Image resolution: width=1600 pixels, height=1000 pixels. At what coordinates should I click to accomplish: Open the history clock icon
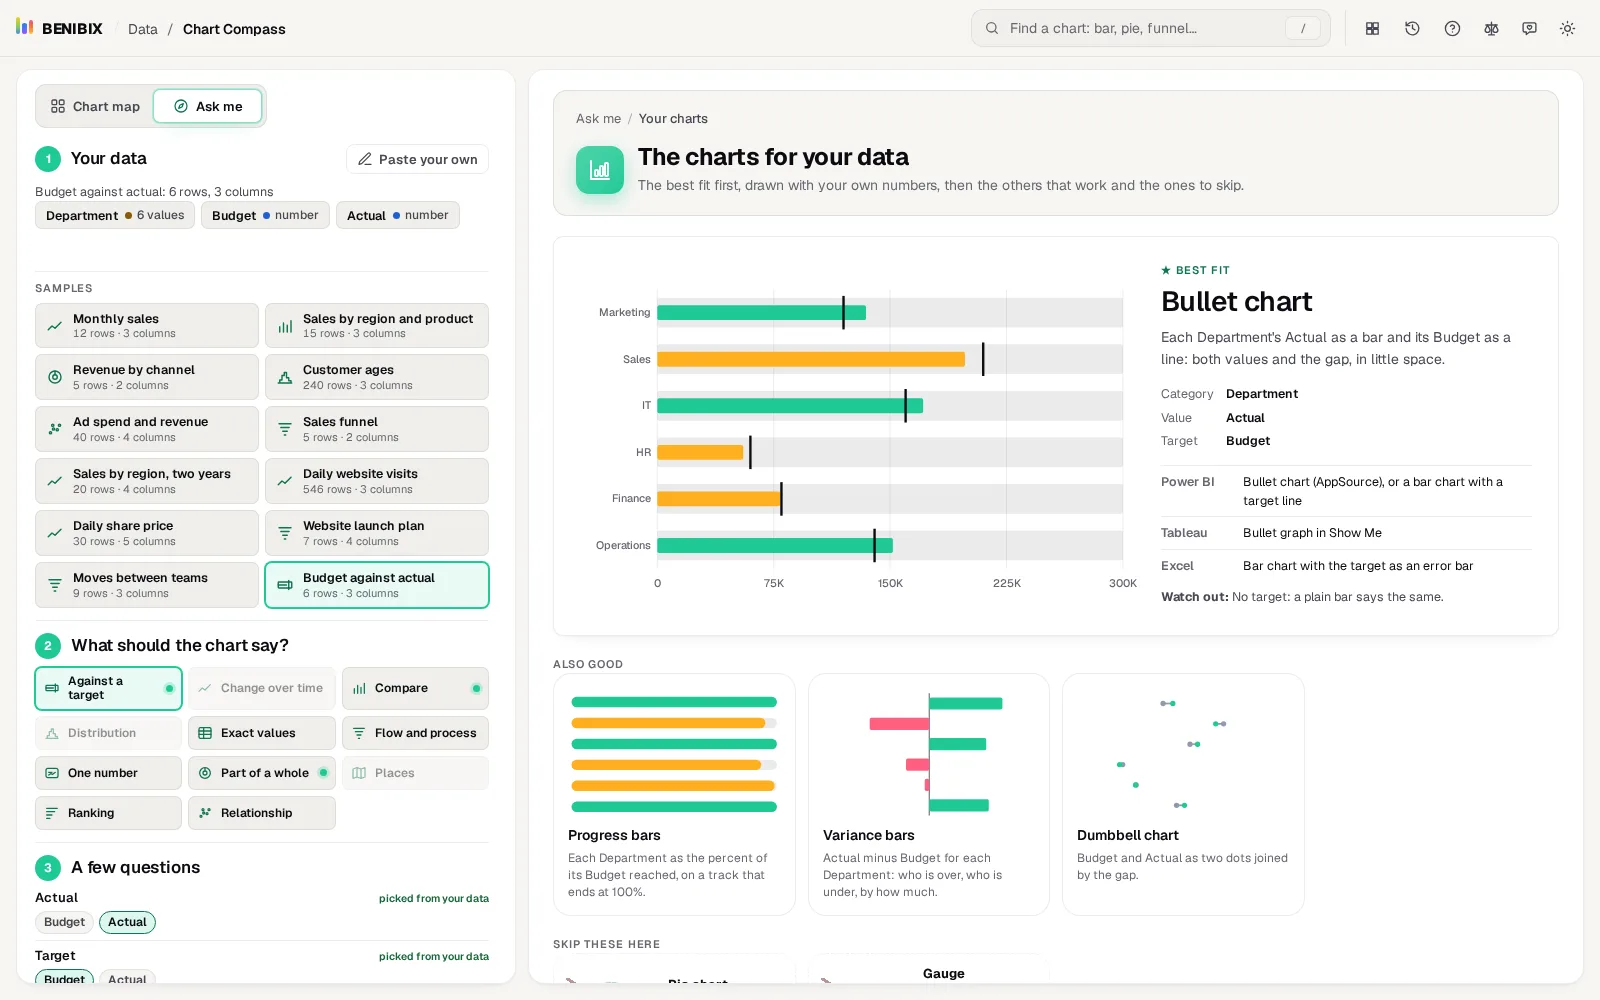[1412, 29]
